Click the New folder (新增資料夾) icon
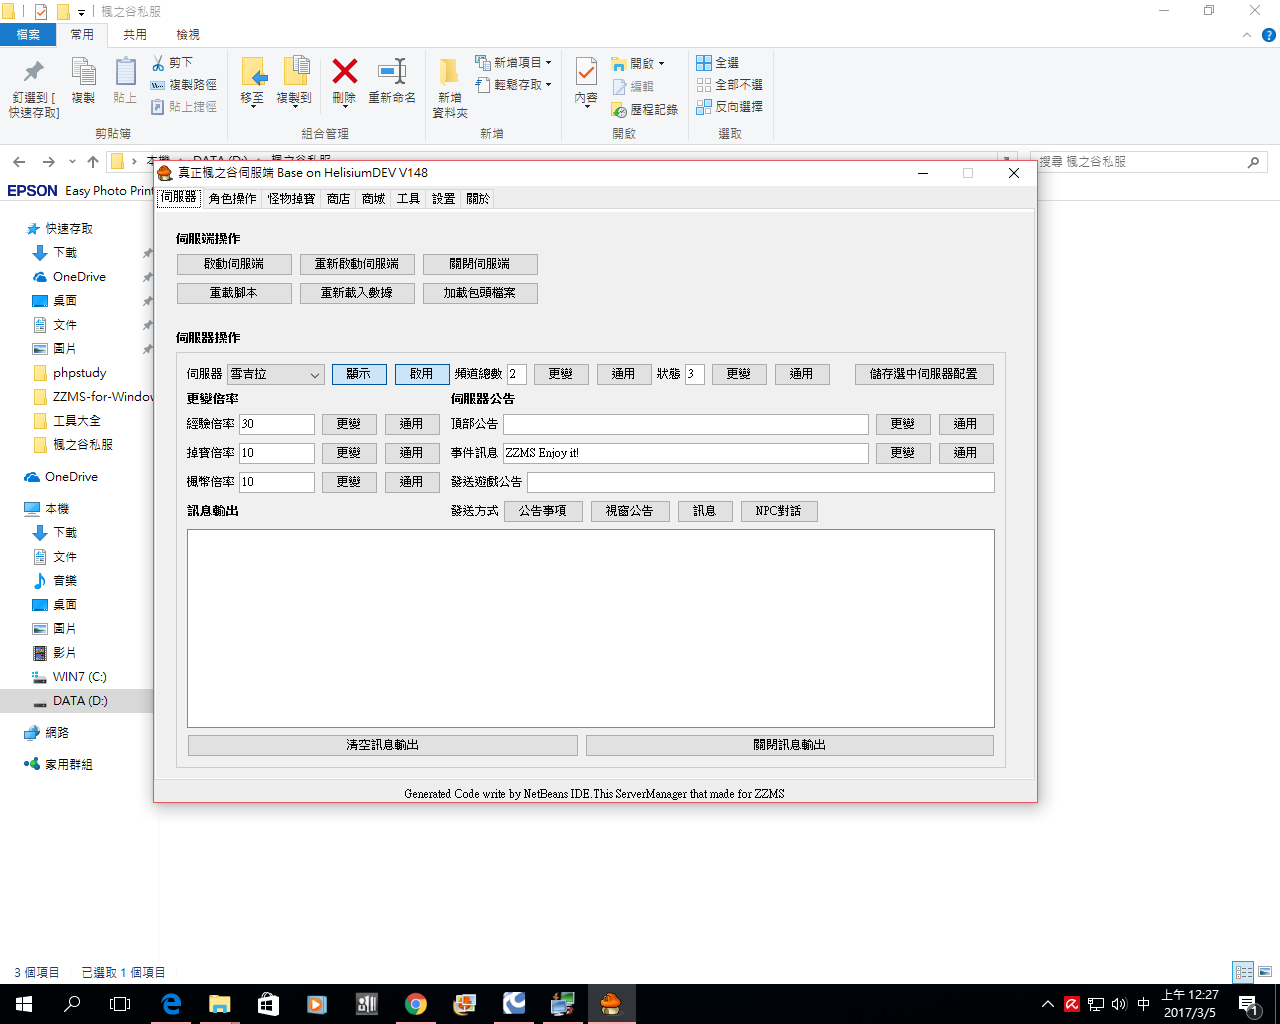 450,71
